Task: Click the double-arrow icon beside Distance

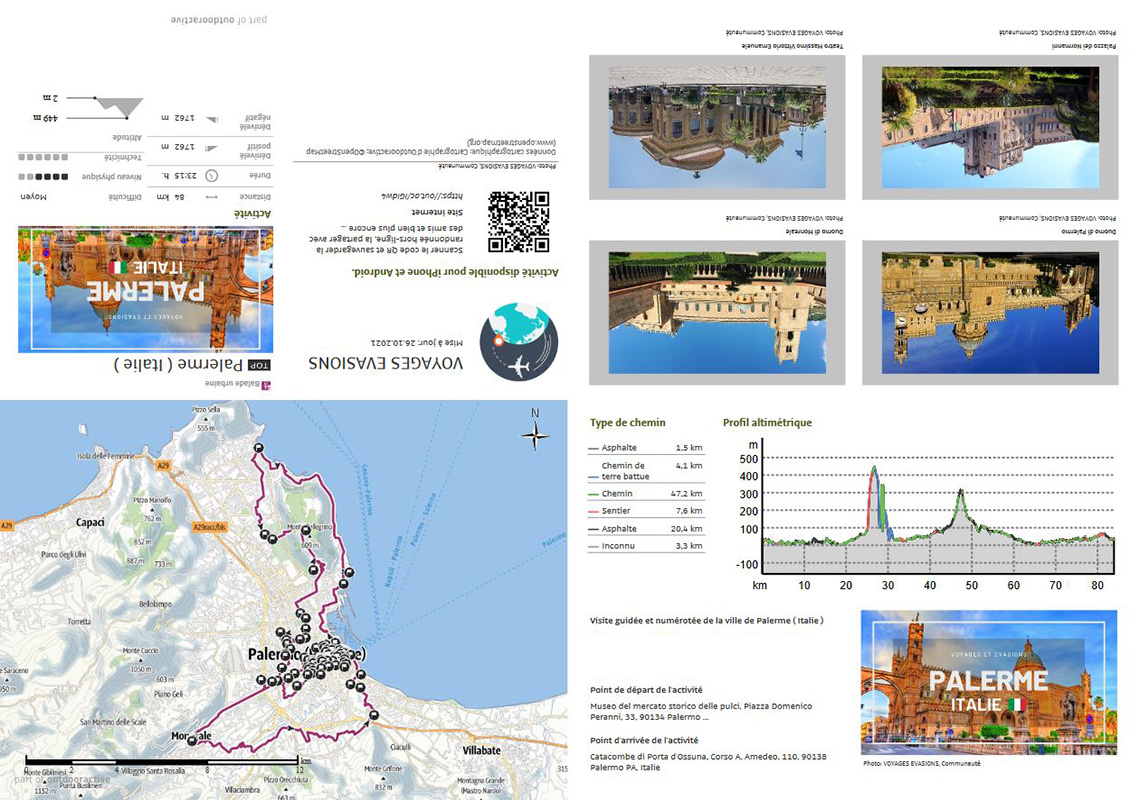Action: (212, 197)
